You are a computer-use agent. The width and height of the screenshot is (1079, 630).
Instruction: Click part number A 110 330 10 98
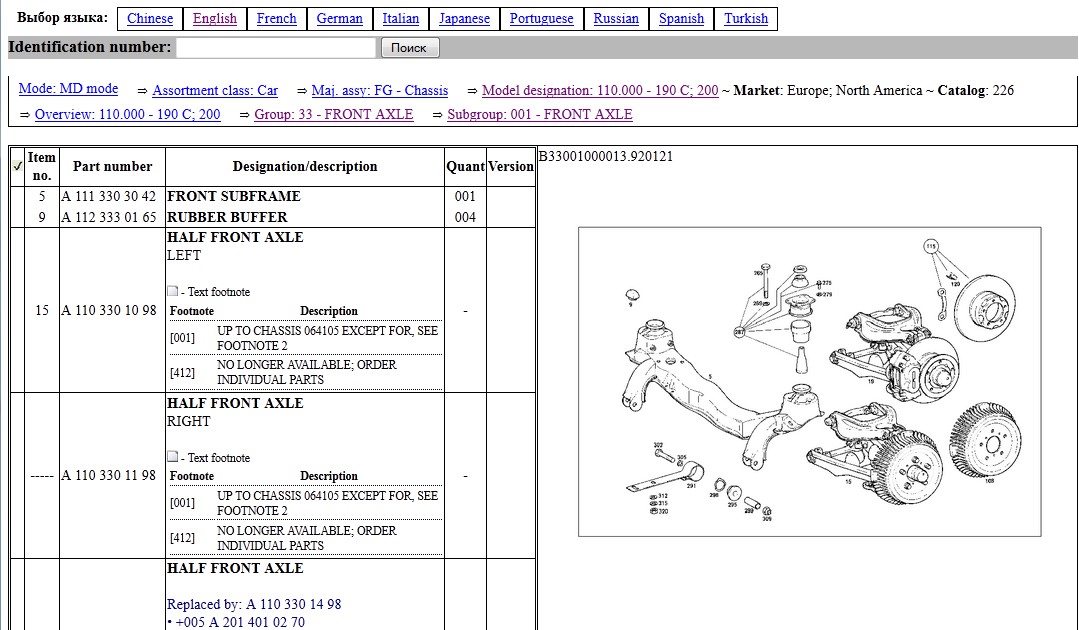point(109,310)
